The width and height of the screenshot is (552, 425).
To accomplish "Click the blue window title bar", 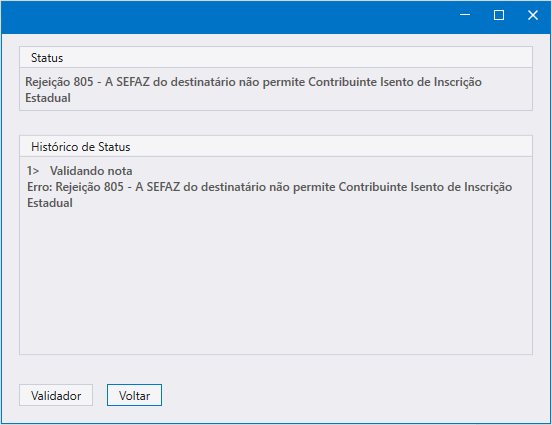I will click(x=225, y=17).
